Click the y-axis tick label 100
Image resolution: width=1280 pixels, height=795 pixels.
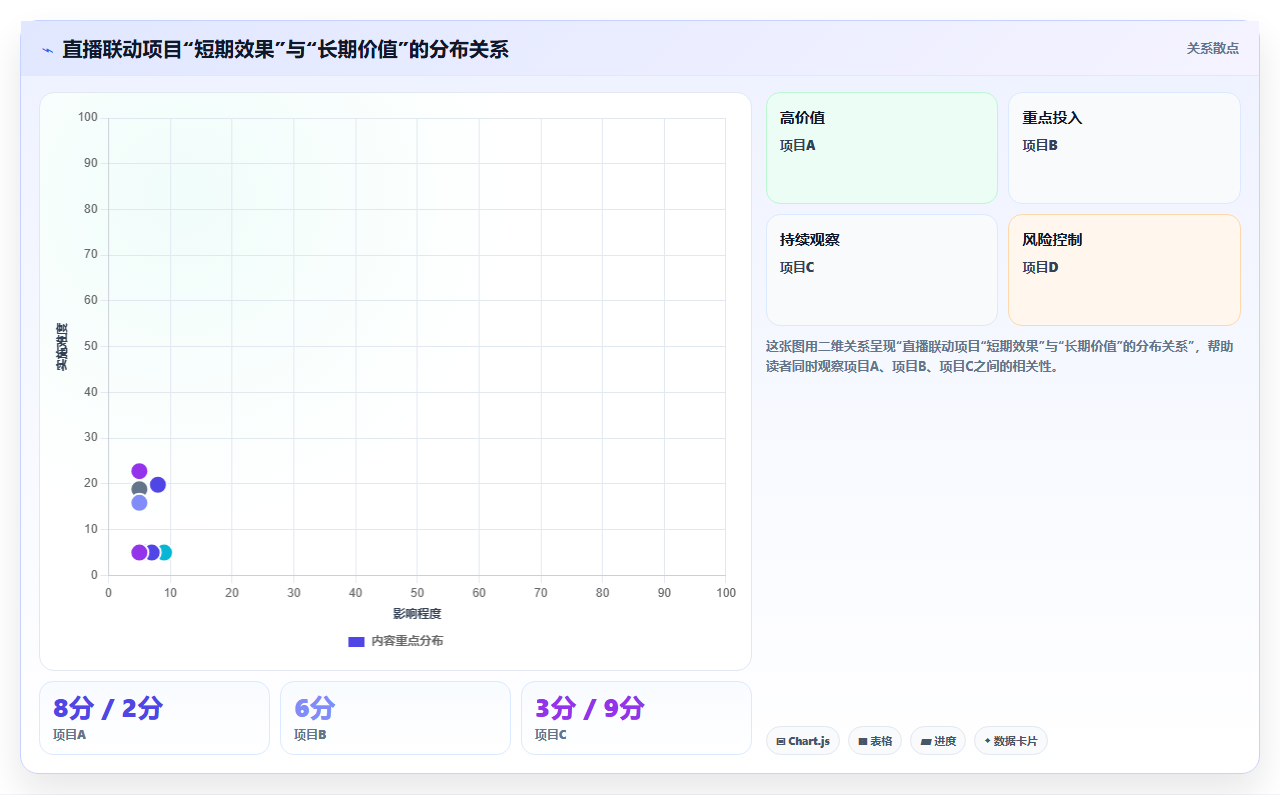pos(88,118)
